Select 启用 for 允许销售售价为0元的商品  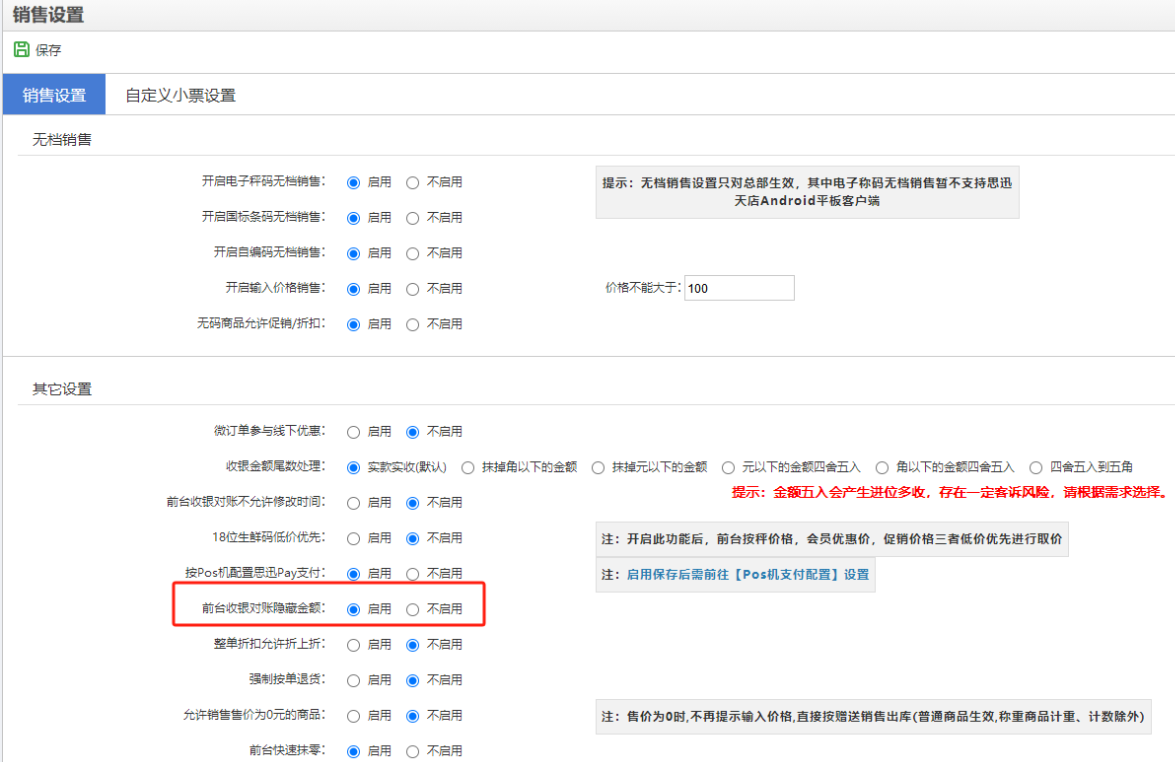(x=353, y=716)
